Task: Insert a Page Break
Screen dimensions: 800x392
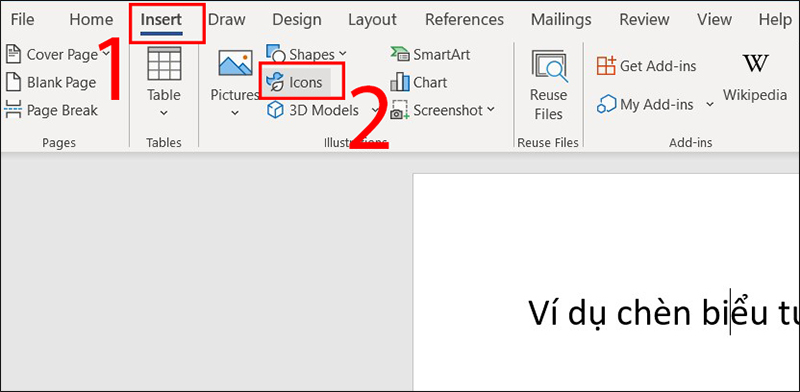Action: click(x=51, y=110)
